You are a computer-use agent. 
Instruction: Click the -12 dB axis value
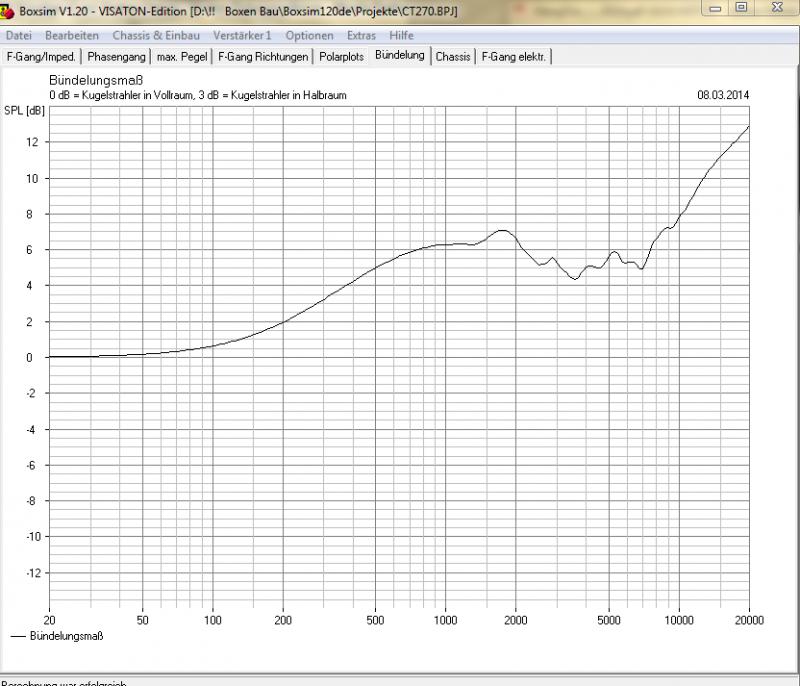pos(33,573)
